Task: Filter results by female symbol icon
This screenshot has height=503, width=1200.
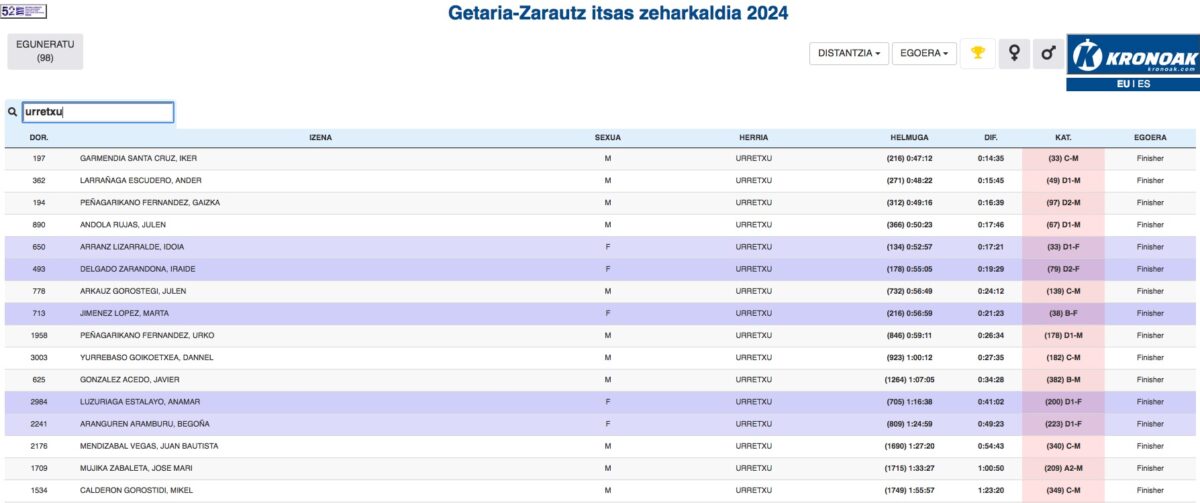Action: click(1014, 53)
